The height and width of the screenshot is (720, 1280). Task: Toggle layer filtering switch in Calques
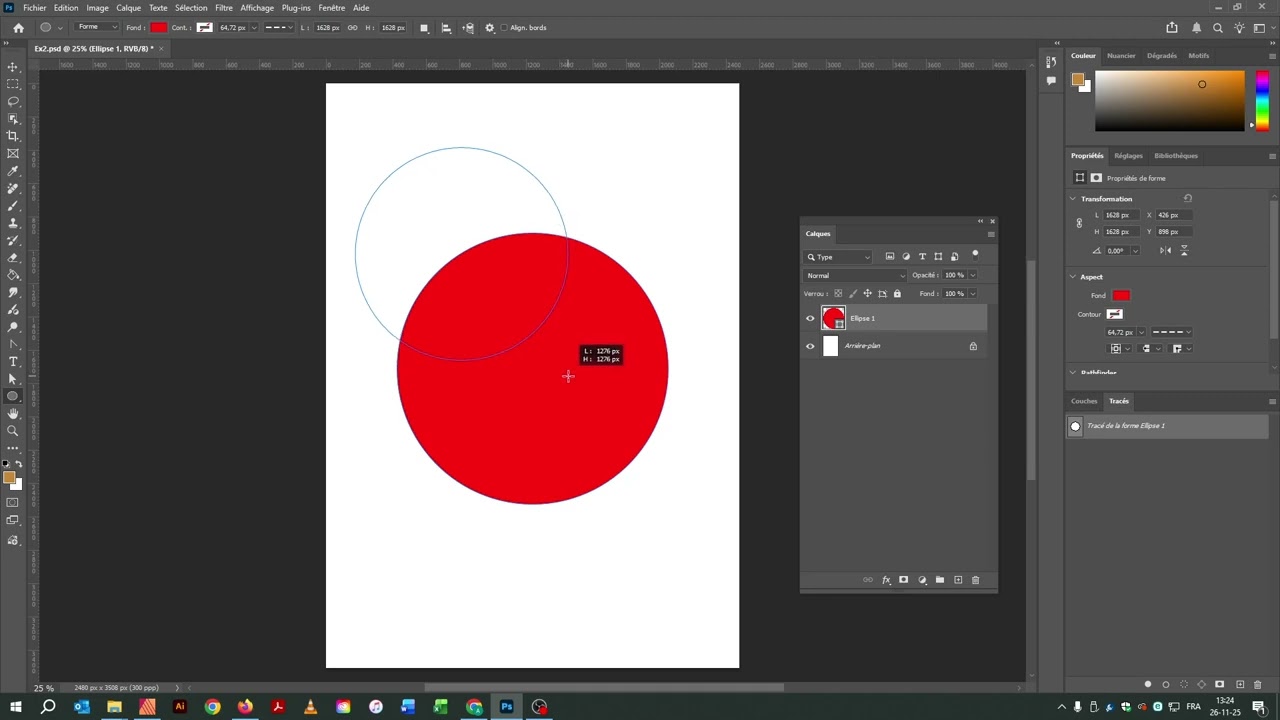pos(975,256)
